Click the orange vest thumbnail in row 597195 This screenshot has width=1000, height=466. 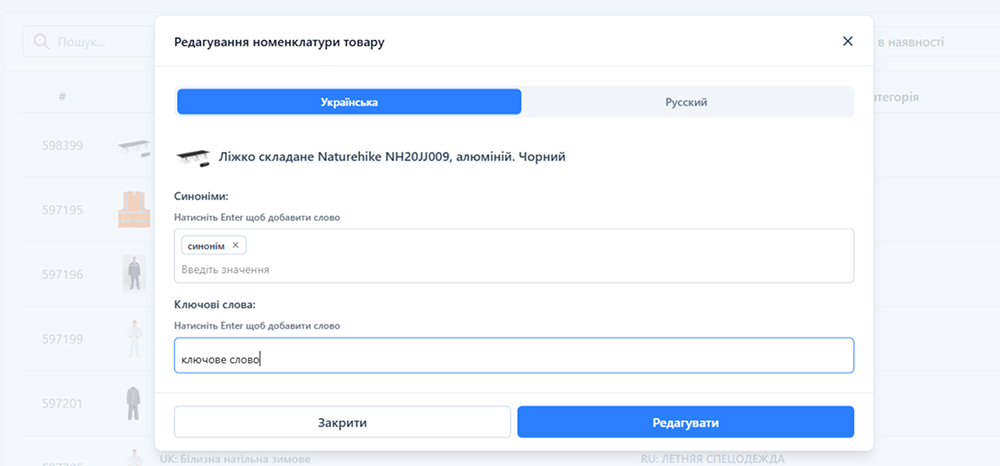pyautogui.click(x=134, y=209)
